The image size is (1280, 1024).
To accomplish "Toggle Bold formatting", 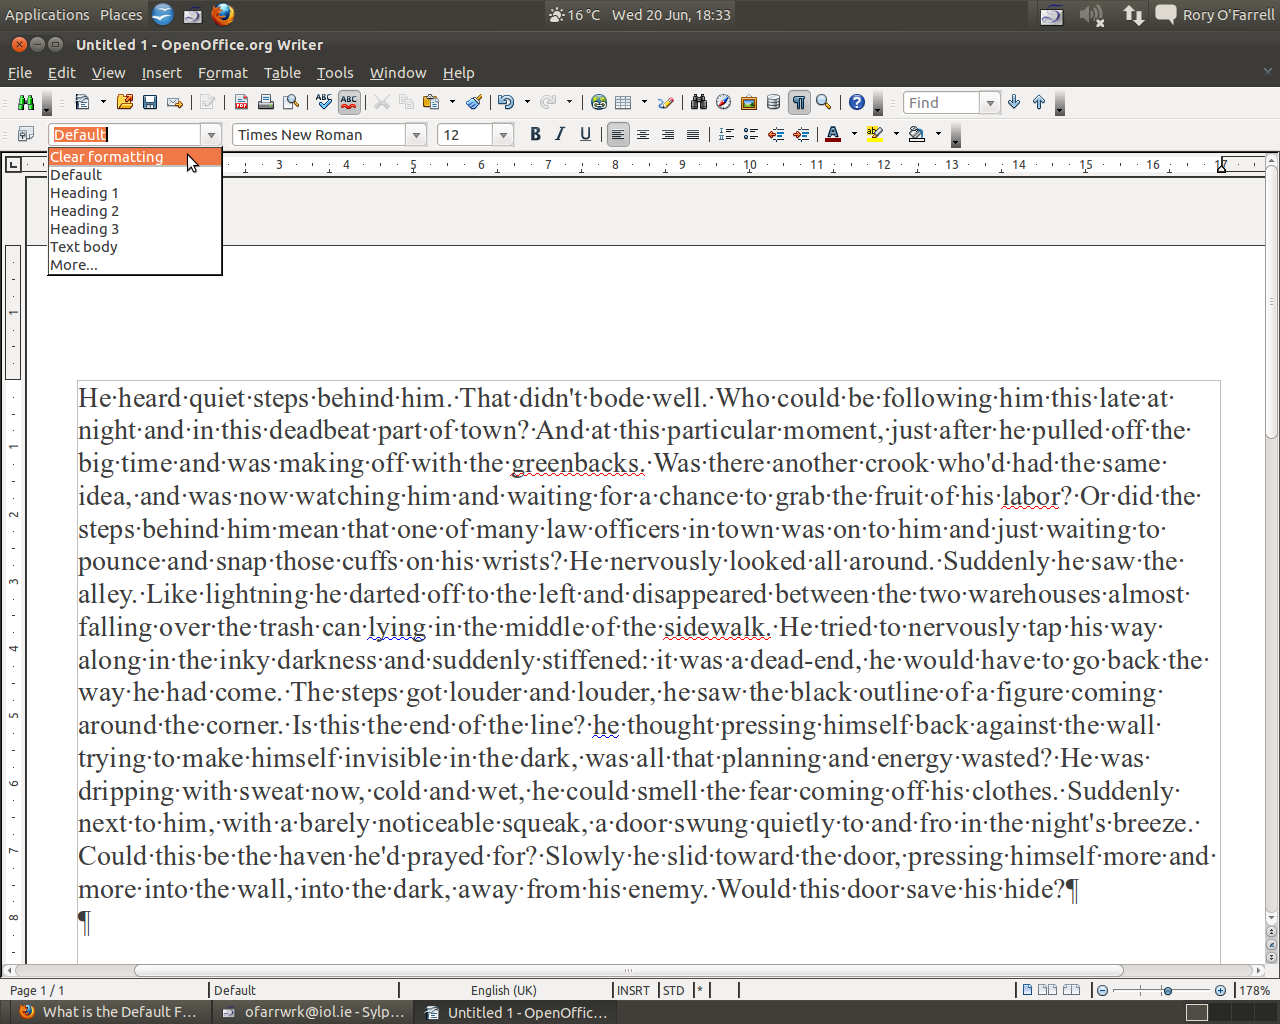I will pyautogui.click(x=535, y=134).
